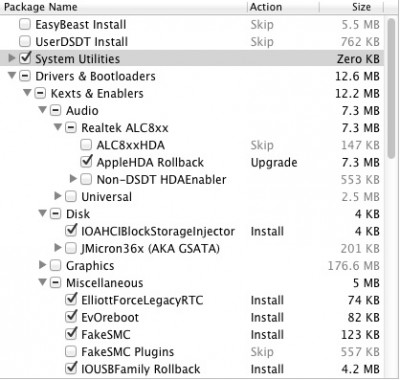The image size is (400, 380).
Task: Uncheck ElliottForceLegacyRTC
Action: coord(71,300)
